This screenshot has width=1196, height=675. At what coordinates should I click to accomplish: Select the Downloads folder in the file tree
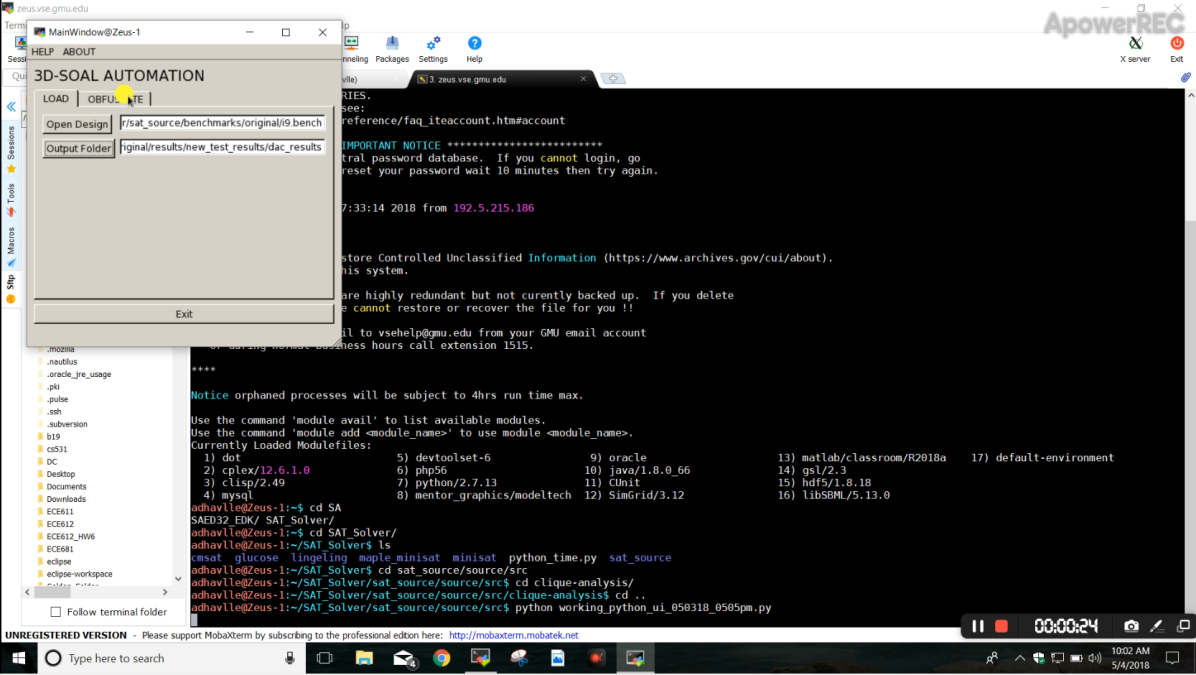point(66,499)
